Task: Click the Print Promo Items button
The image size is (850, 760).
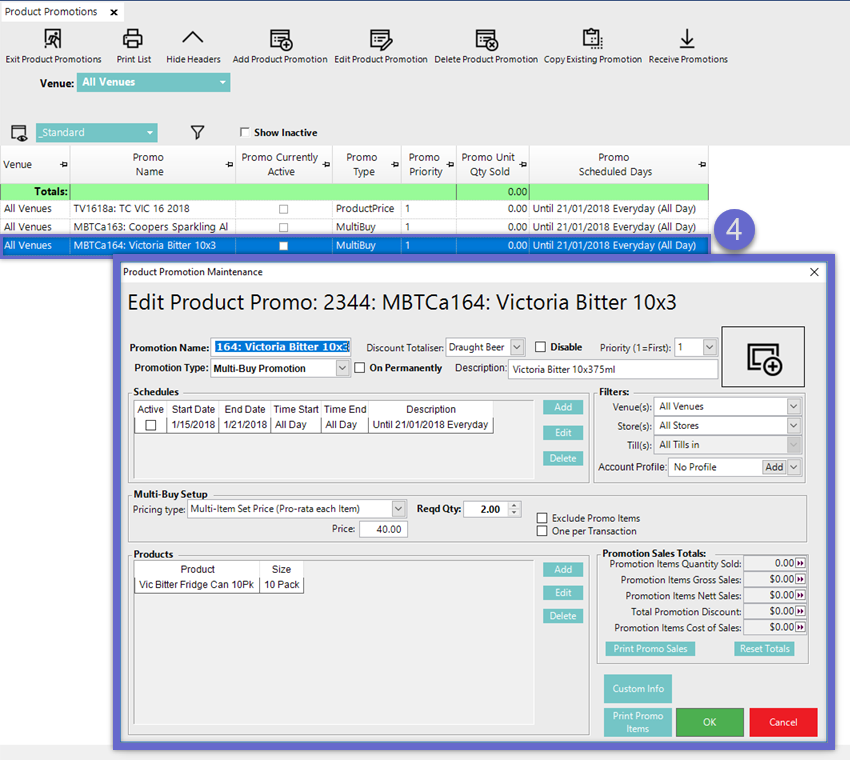Action: tap(638, 722)
